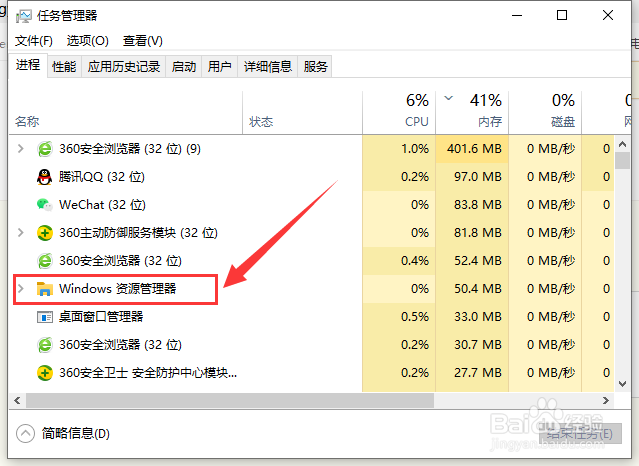Select the WeChat (32 位) process row

[311, 205]
